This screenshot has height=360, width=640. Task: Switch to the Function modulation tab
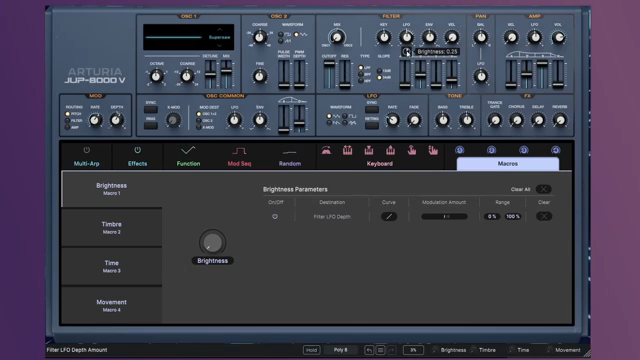(x=188, y=163)
